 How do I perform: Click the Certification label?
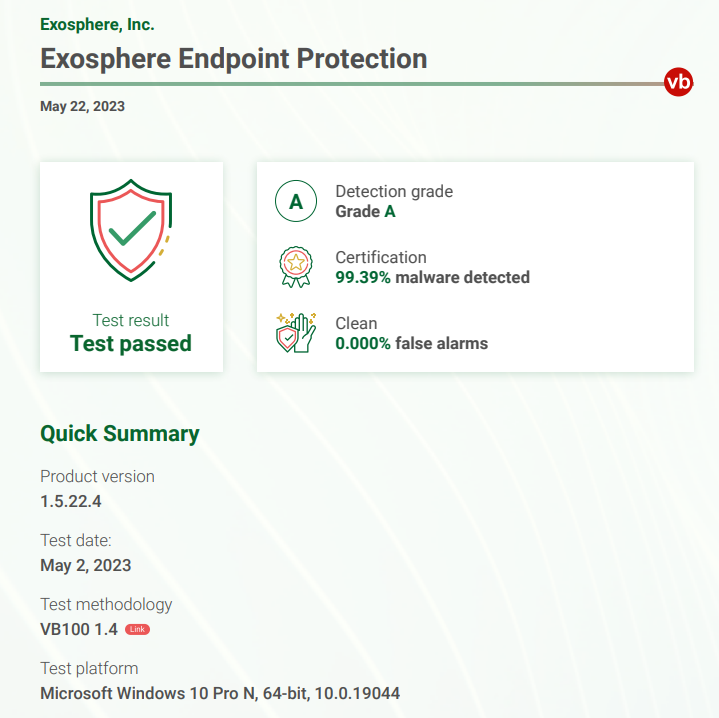tap(381, 257)
